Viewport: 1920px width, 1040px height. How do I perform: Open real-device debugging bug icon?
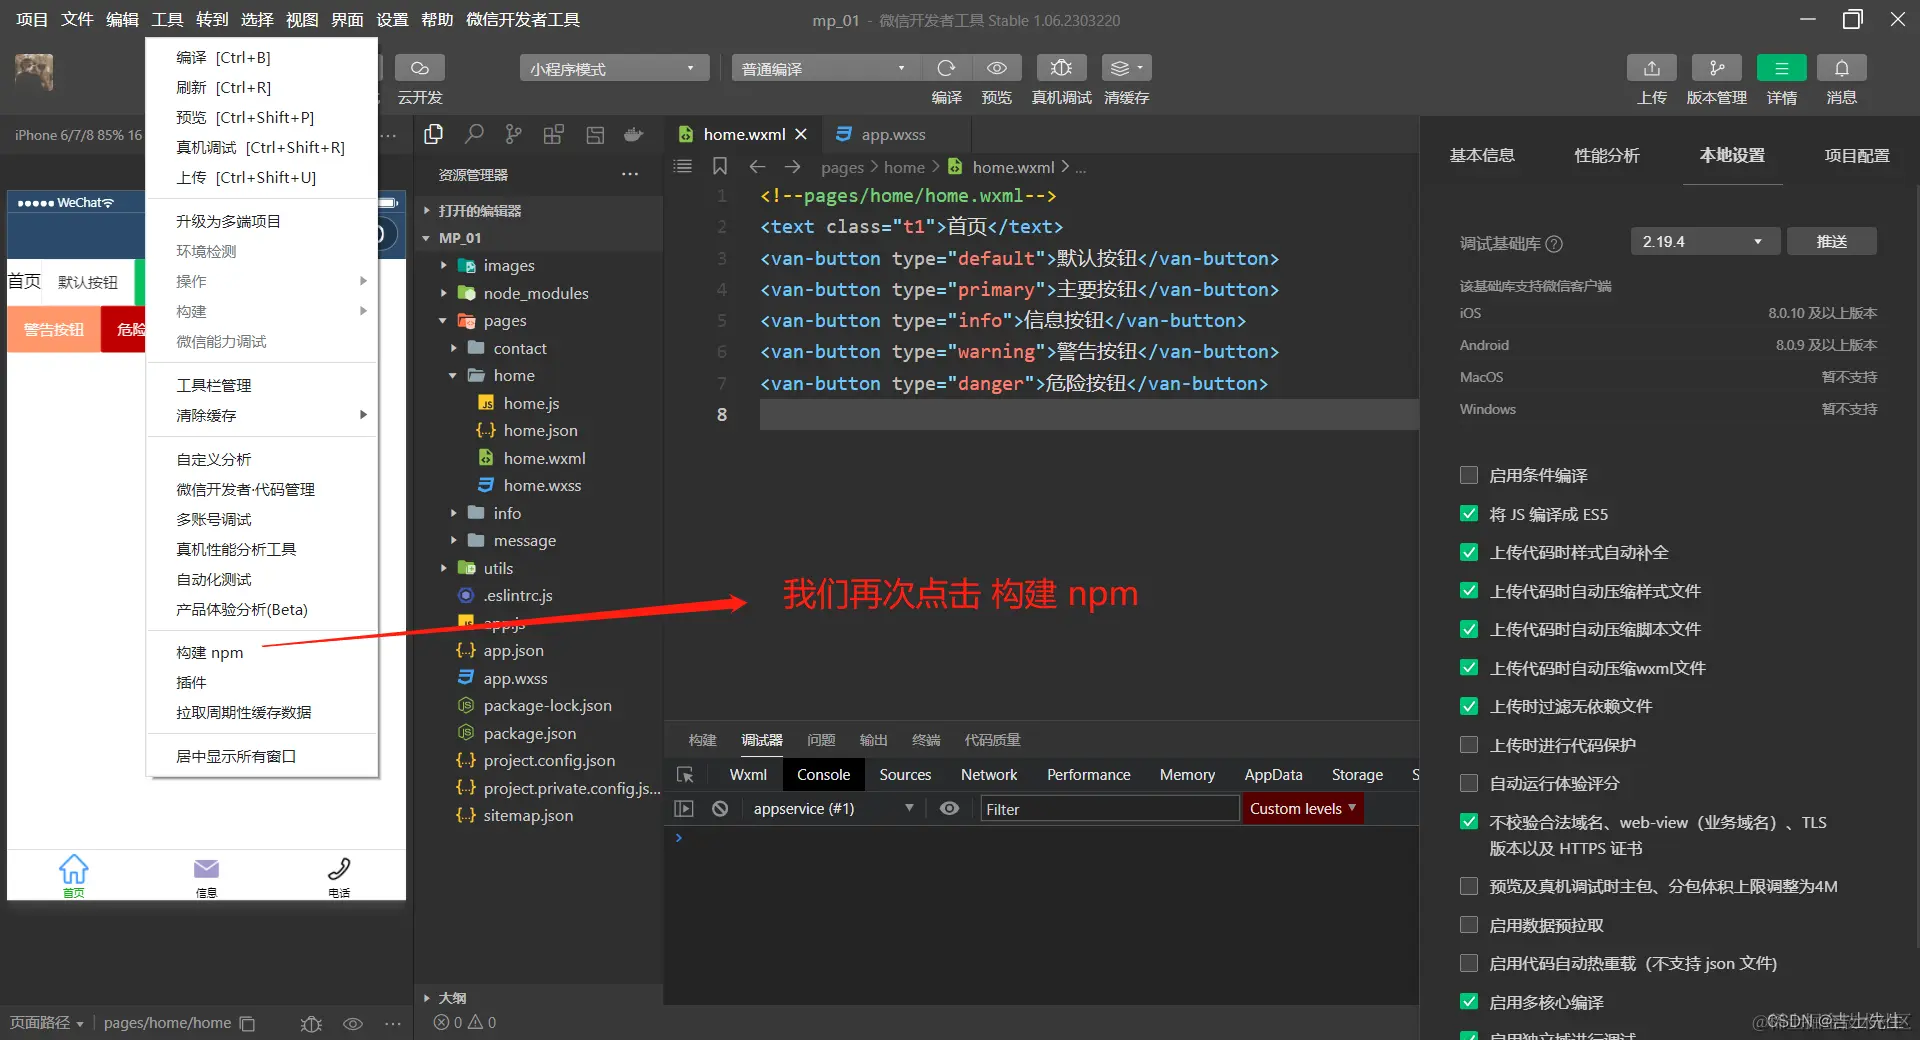click(x=1061, y=68)
